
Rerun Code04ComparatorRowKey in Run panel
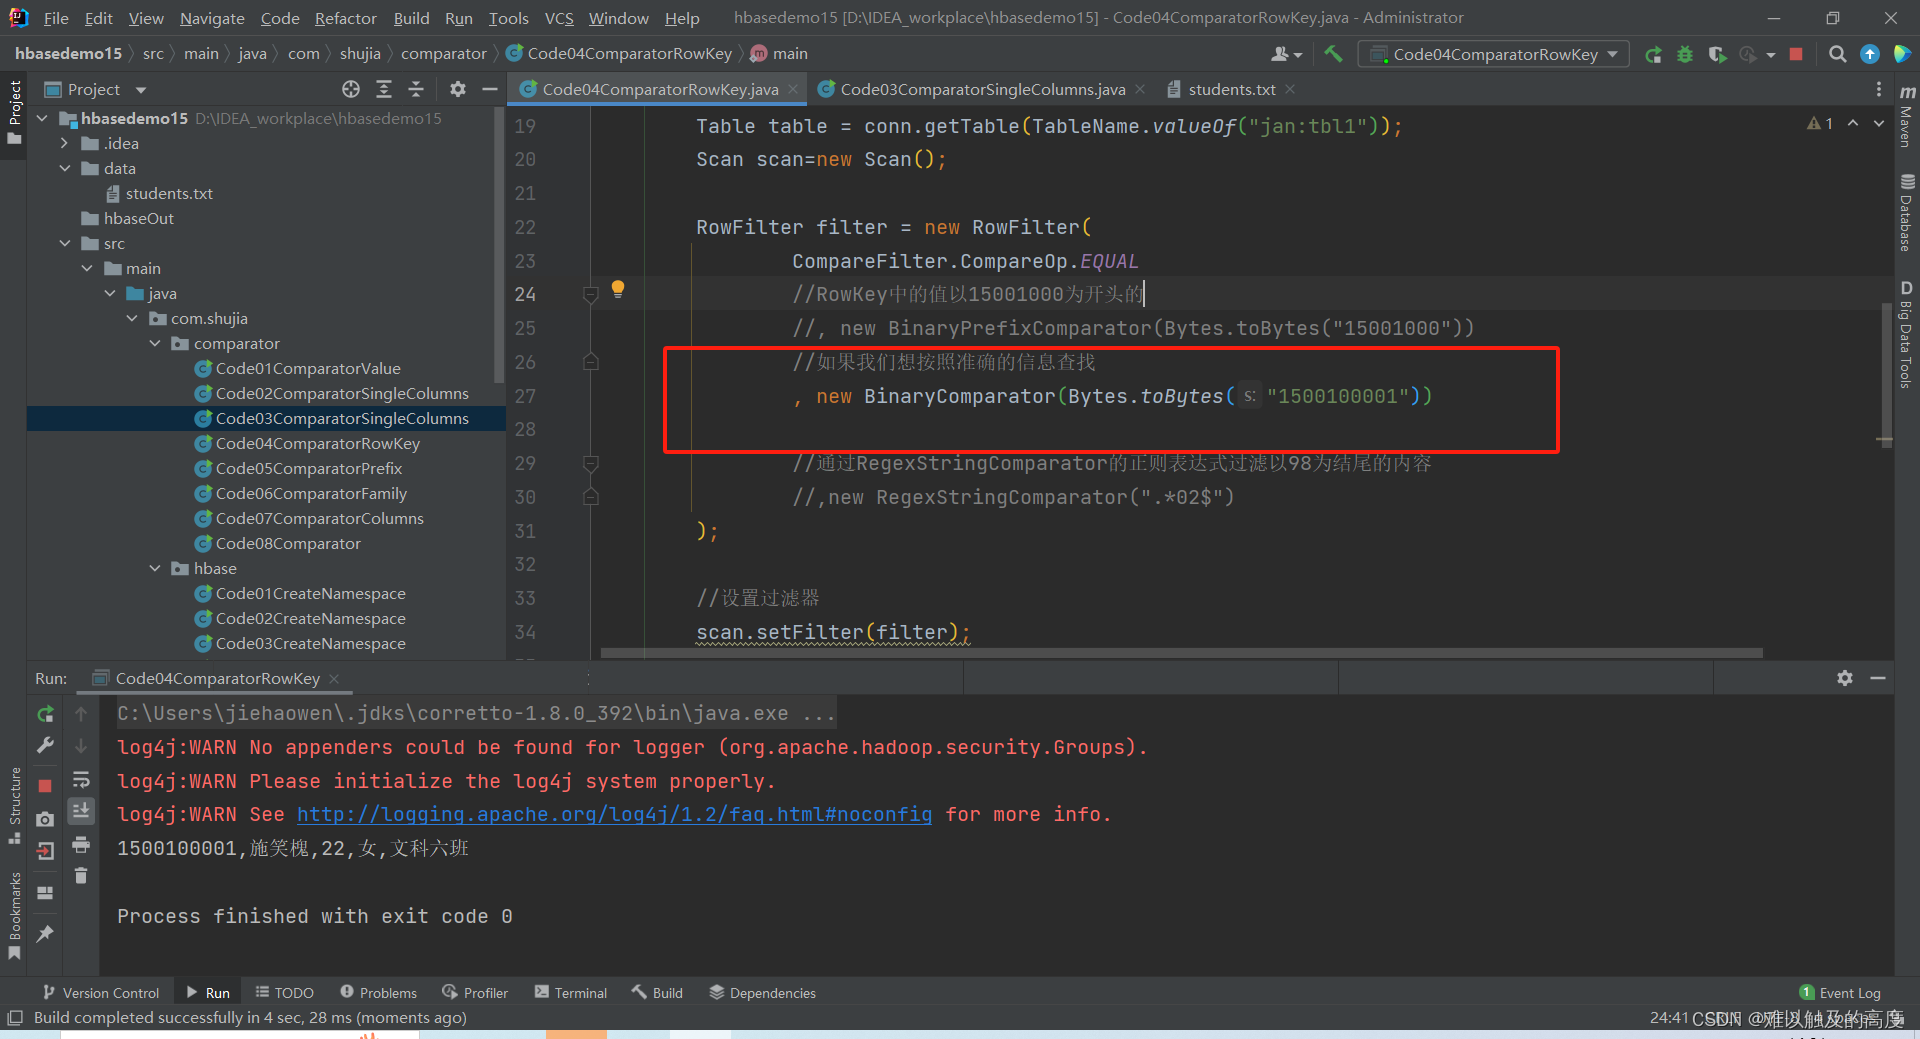(x=45, y=714)
